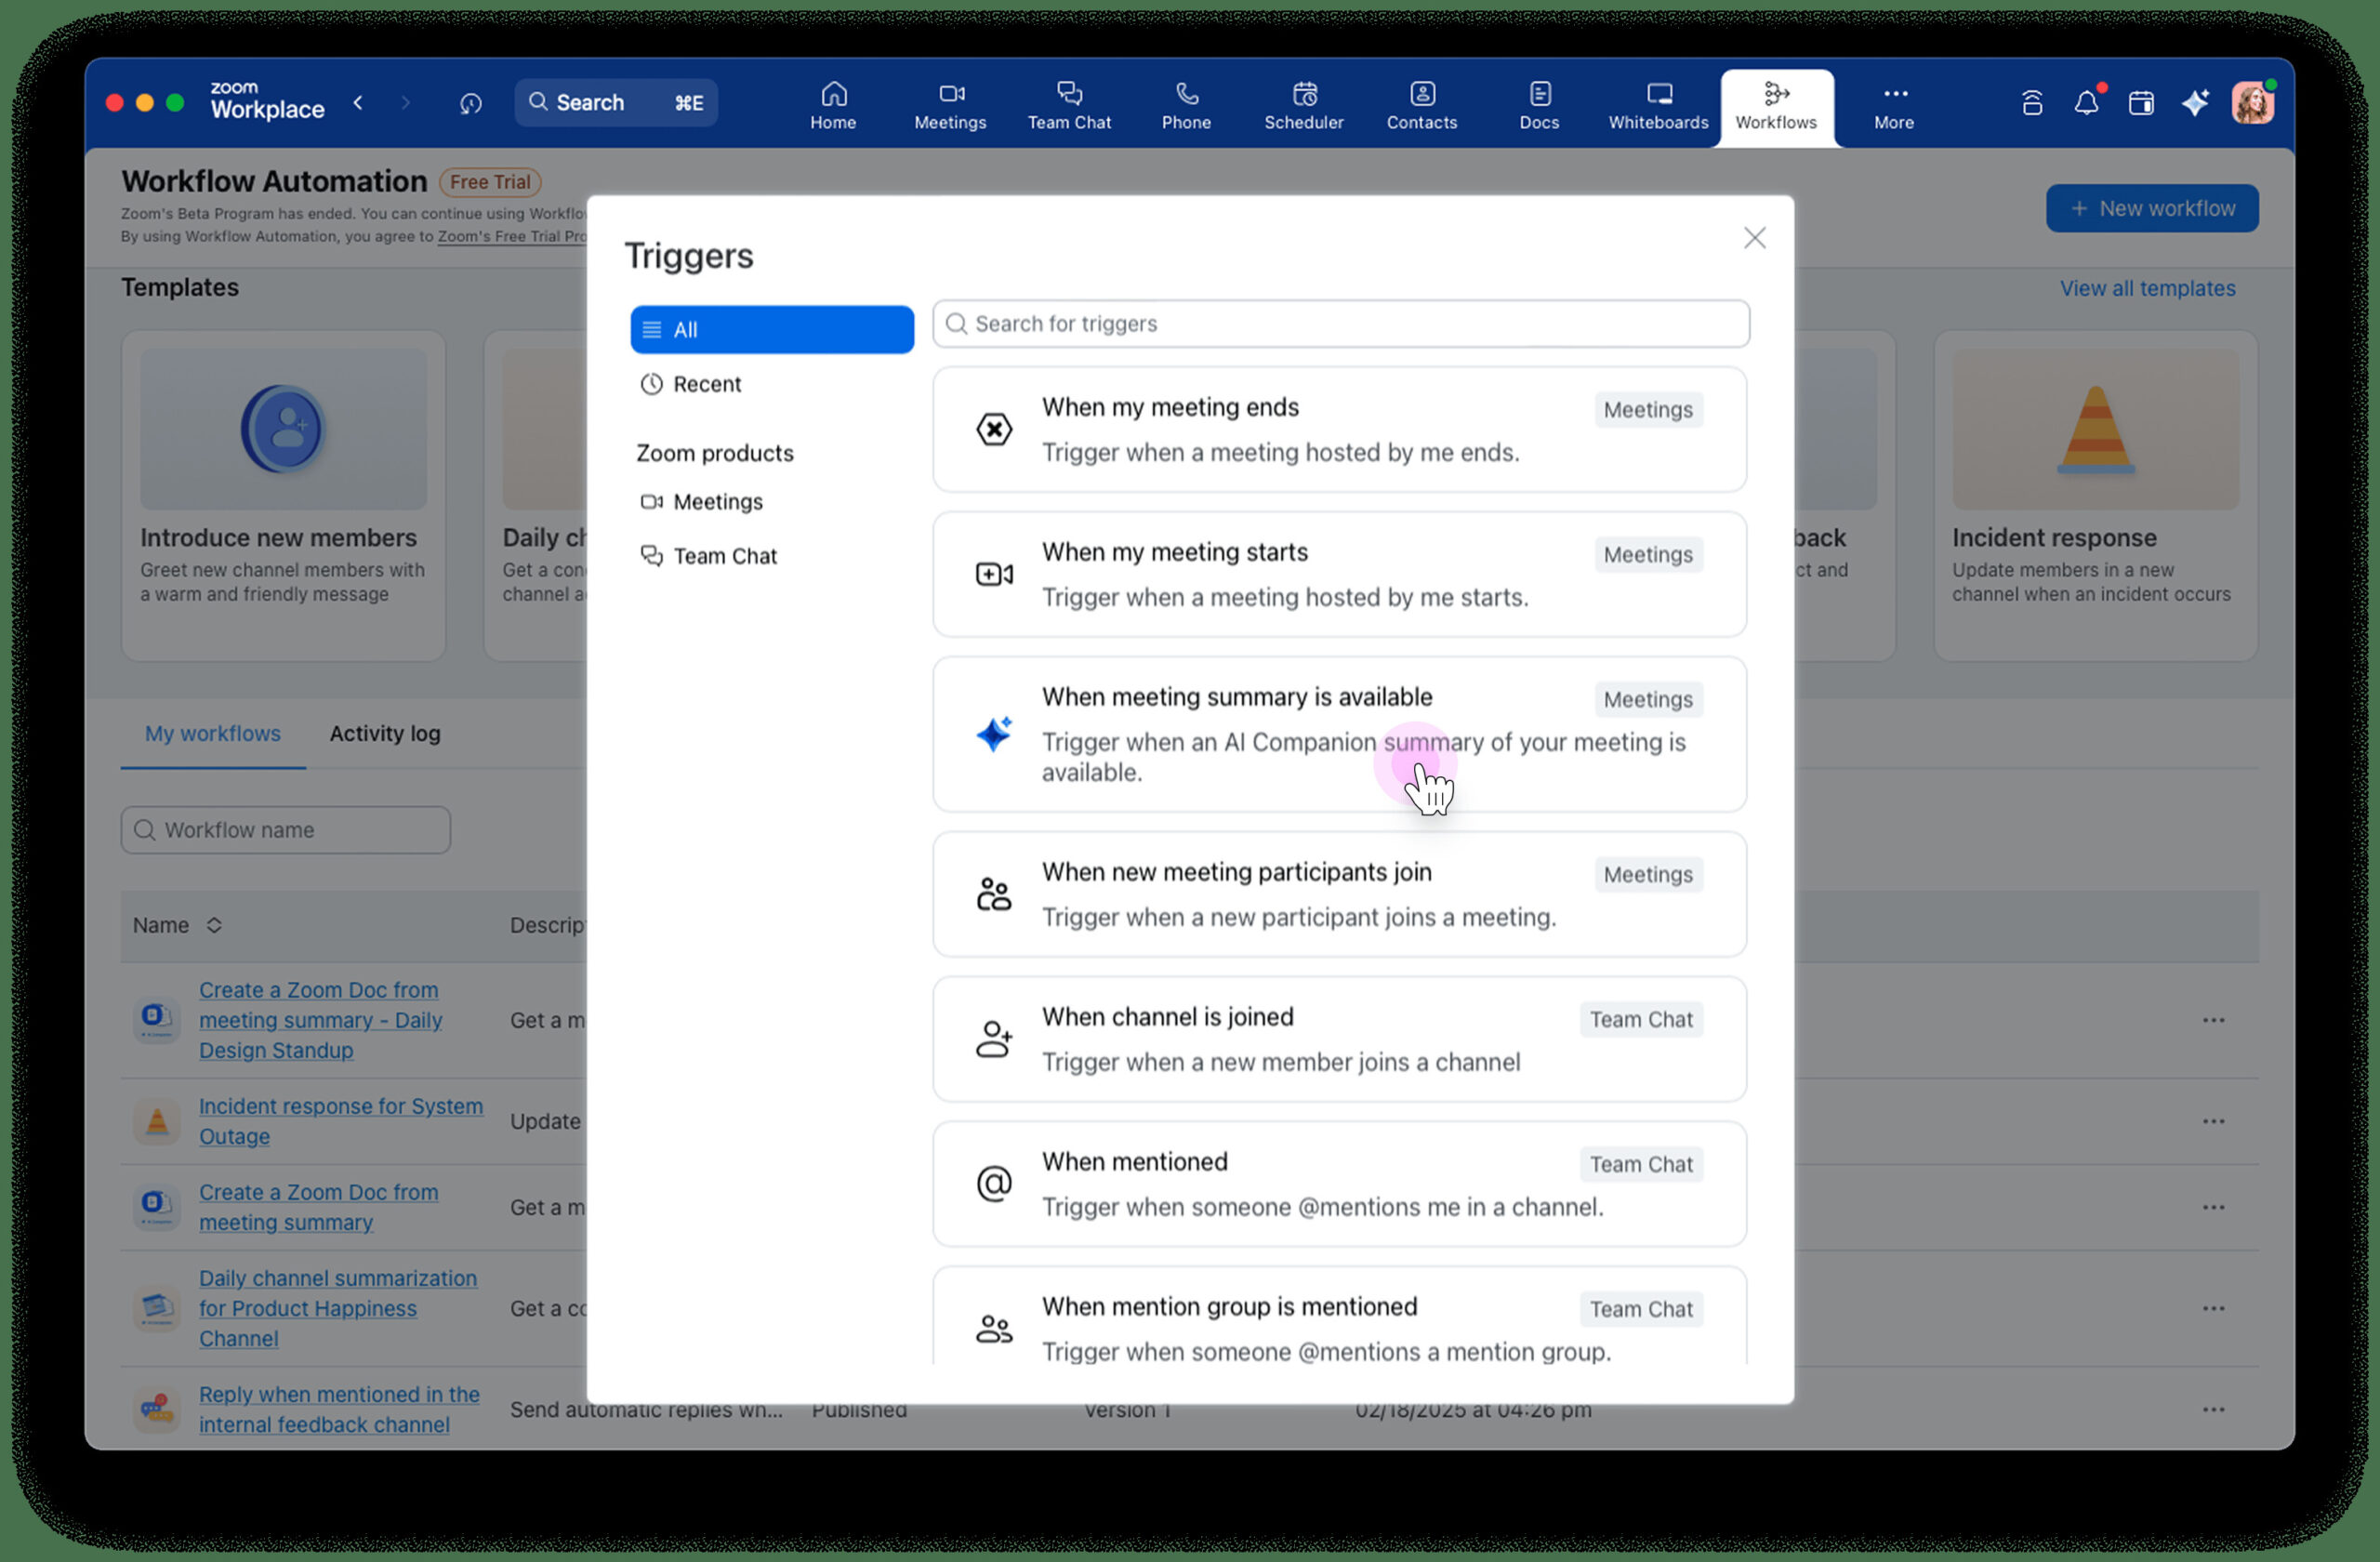Choose the When channel is joined trigger
Image resolution: width=2380 pixels, height=1562 pixels.
pos(1340,1039)
